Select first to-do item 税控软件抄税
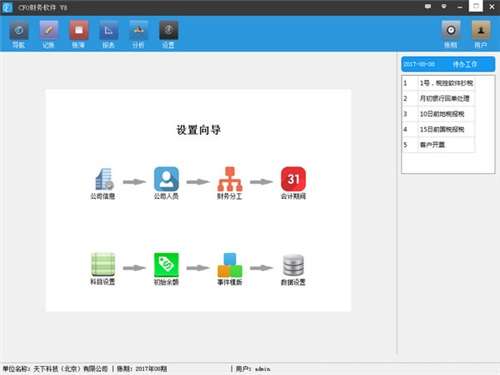Viewport: 500px width, 375px height. pyautogui.click(x=446, y=83)
